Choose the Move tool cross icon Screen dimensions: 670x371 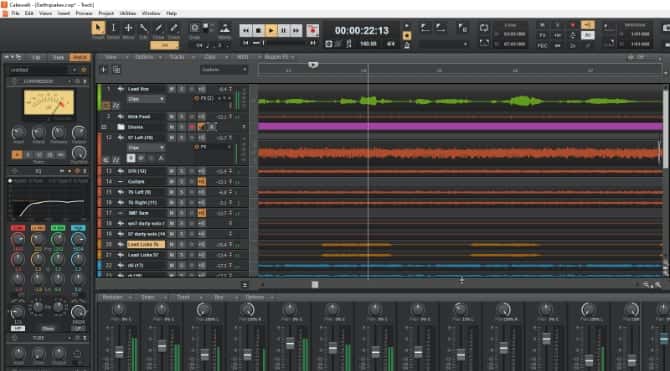pyautogui.click(x=128, y=28)
